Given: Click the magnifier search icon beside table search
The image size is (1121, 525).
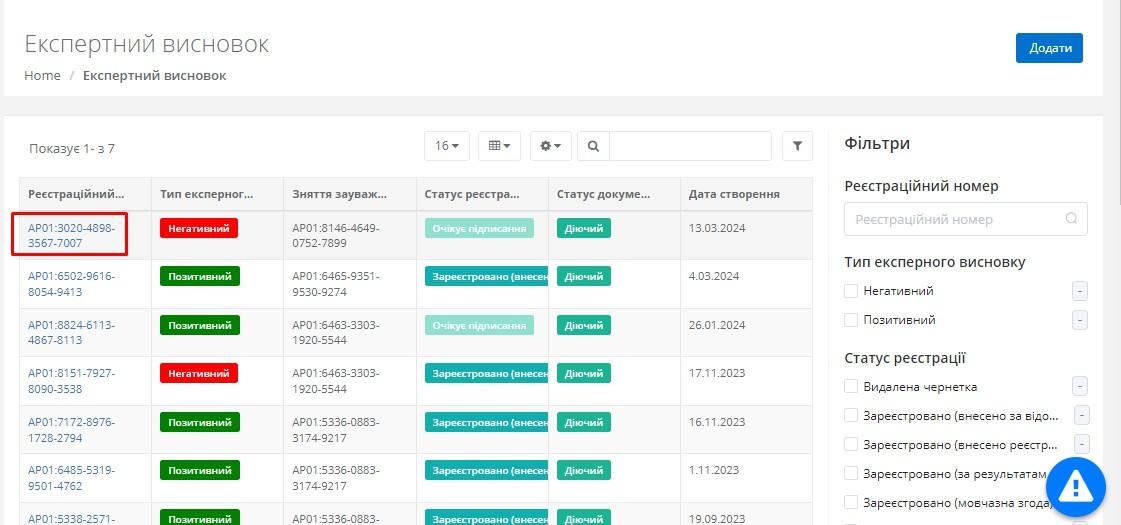Looking at the screenshot, I should click(x=593, y=146).
